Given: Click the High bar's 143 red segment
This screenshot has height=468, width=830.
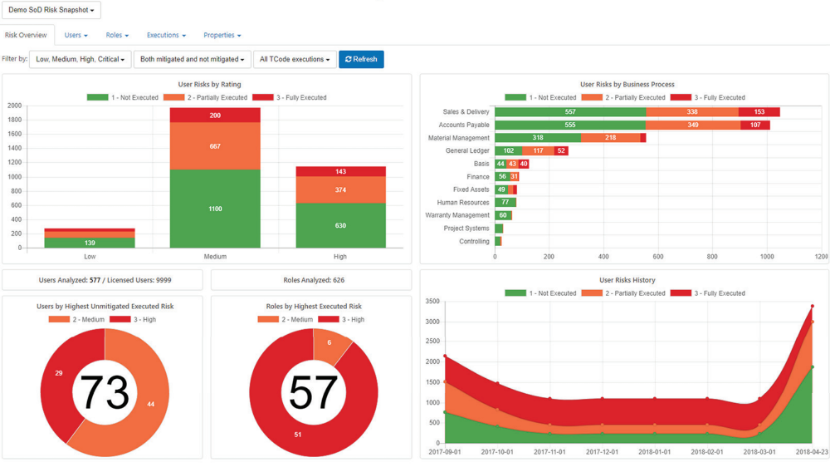Looking at the screenshot, I should (340, 172).
